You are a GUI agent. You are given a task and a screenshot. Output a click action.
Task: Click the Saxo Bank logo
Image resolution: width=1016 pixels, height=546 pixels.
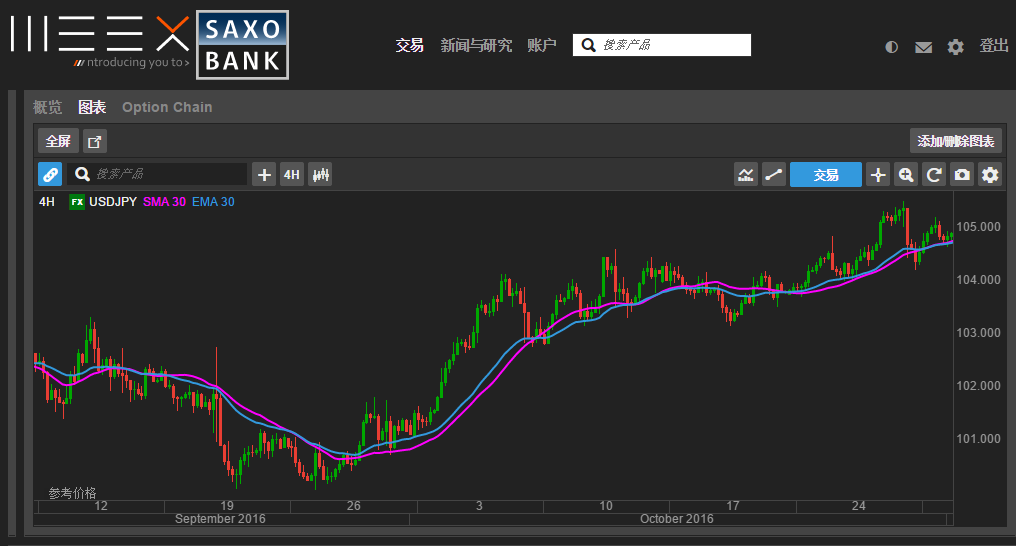point(242,45)
